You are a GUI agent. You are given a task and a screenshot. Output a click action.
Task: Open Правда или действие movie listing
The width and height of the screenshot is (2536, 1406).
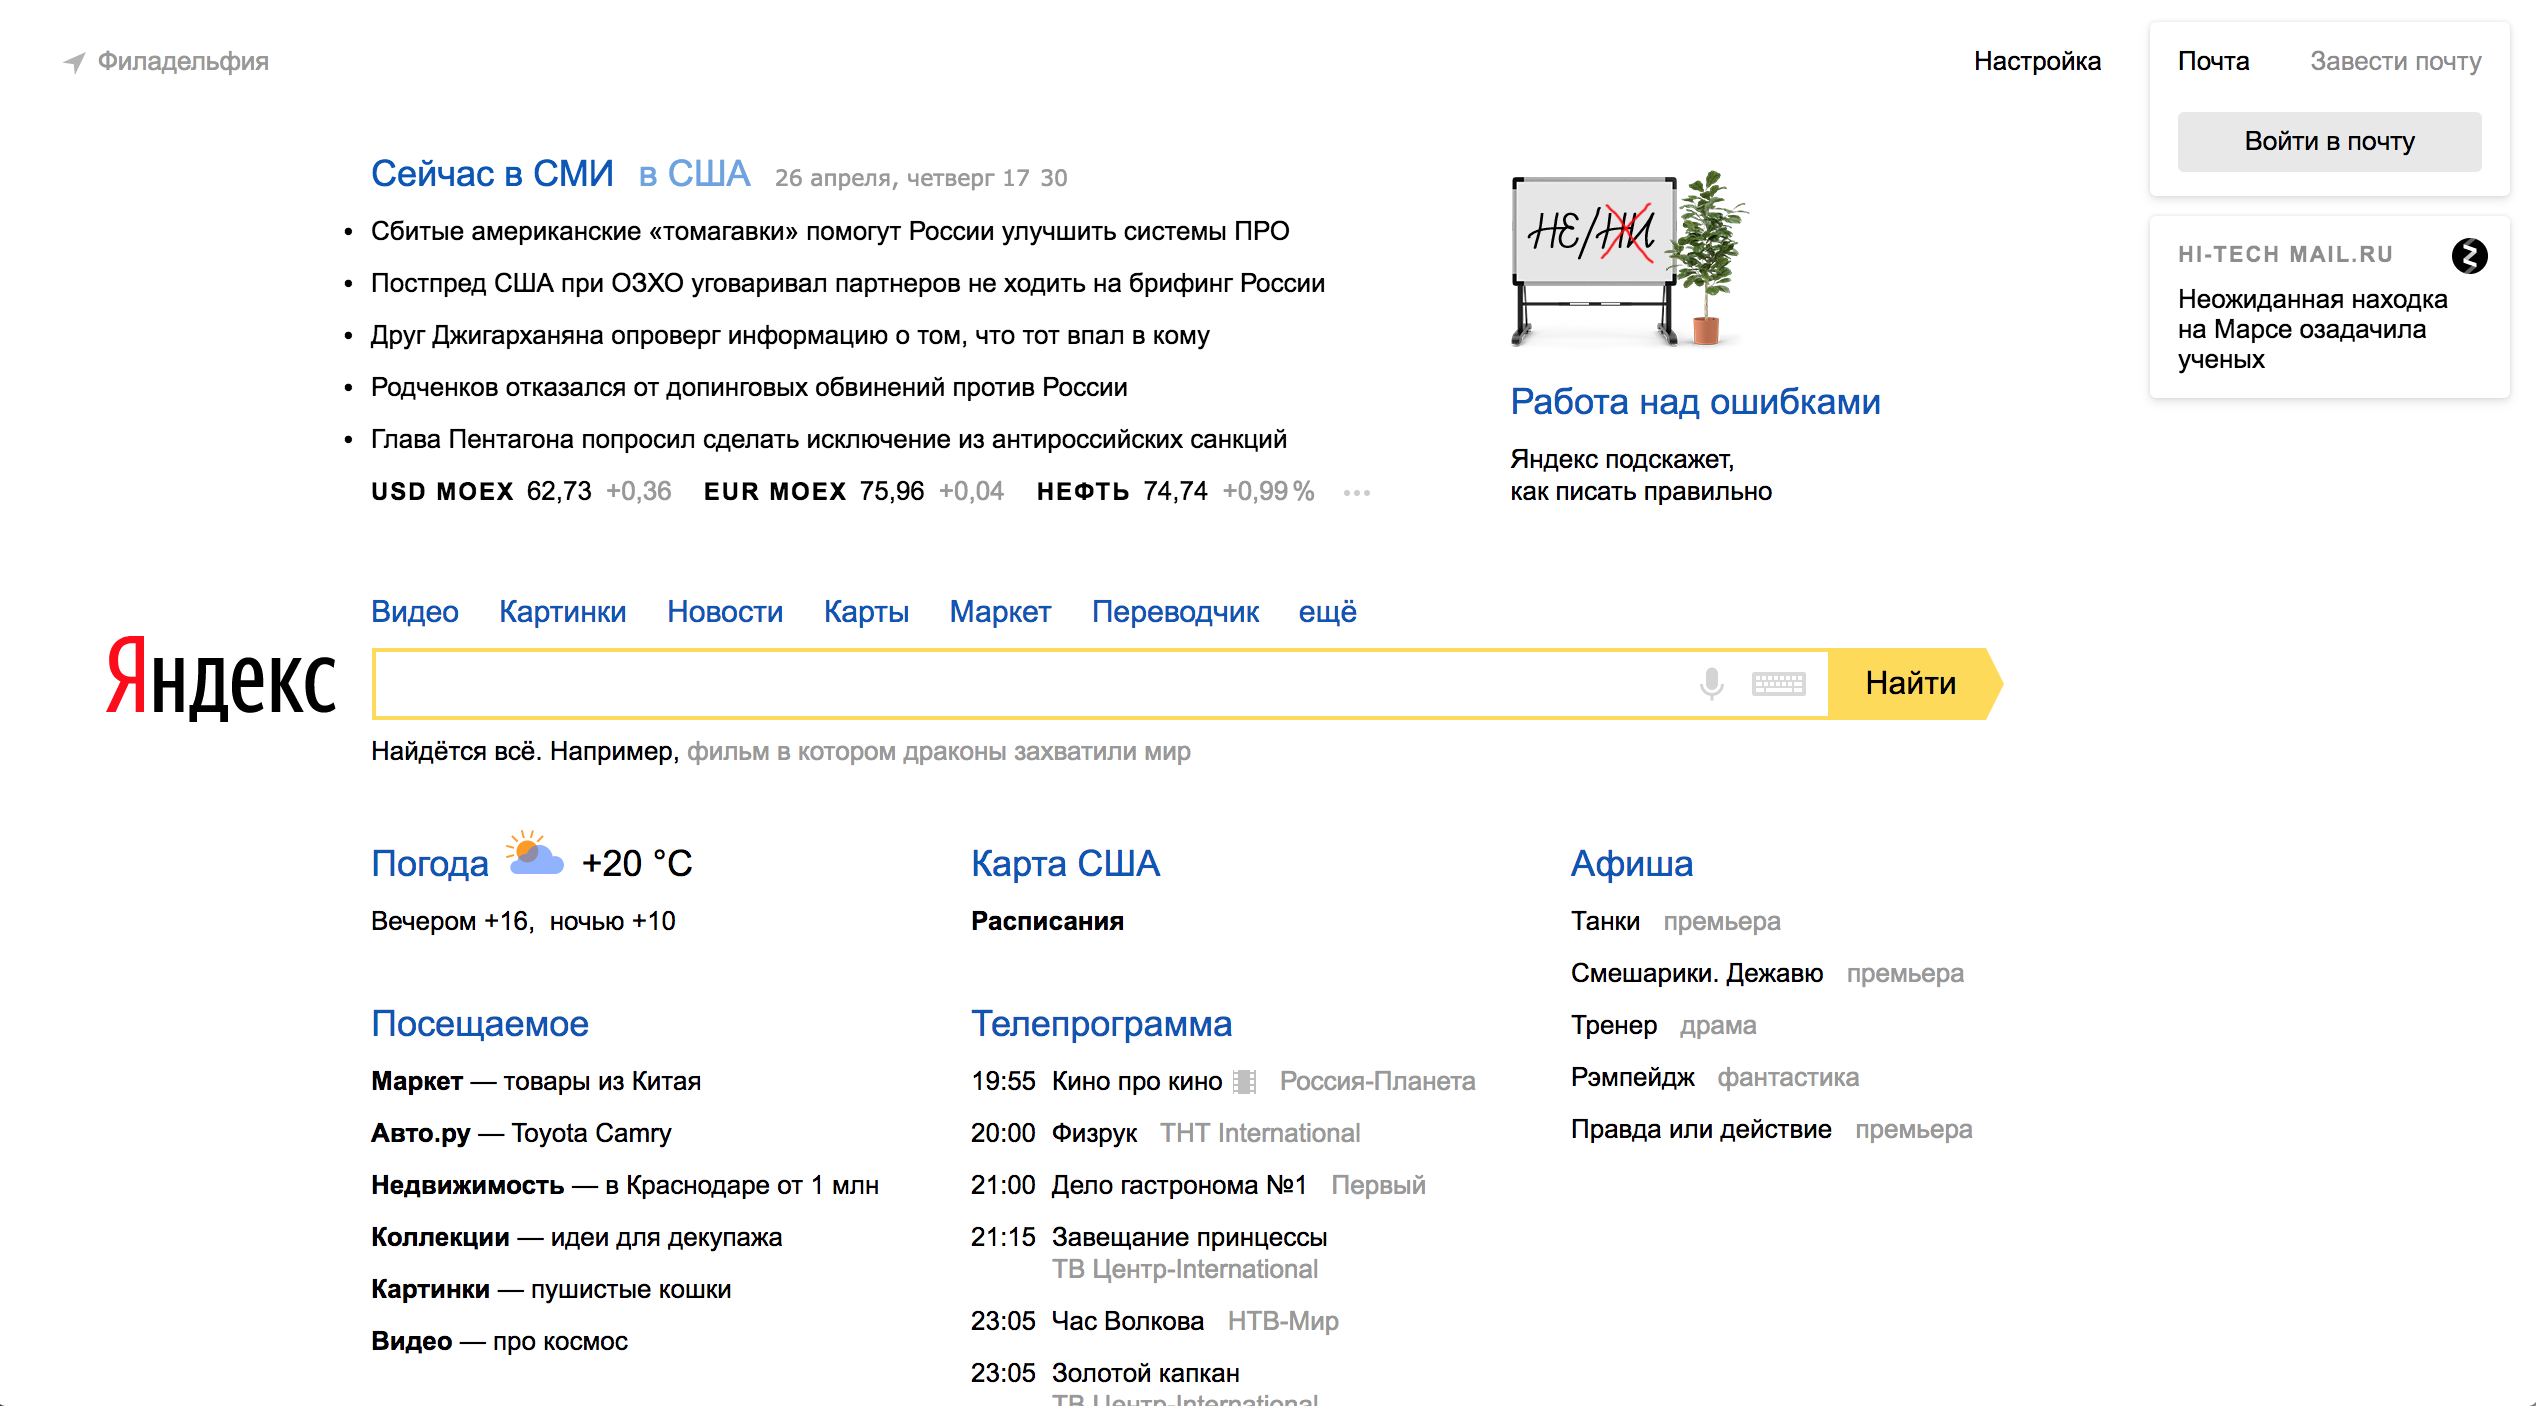click(1701, 1129)
